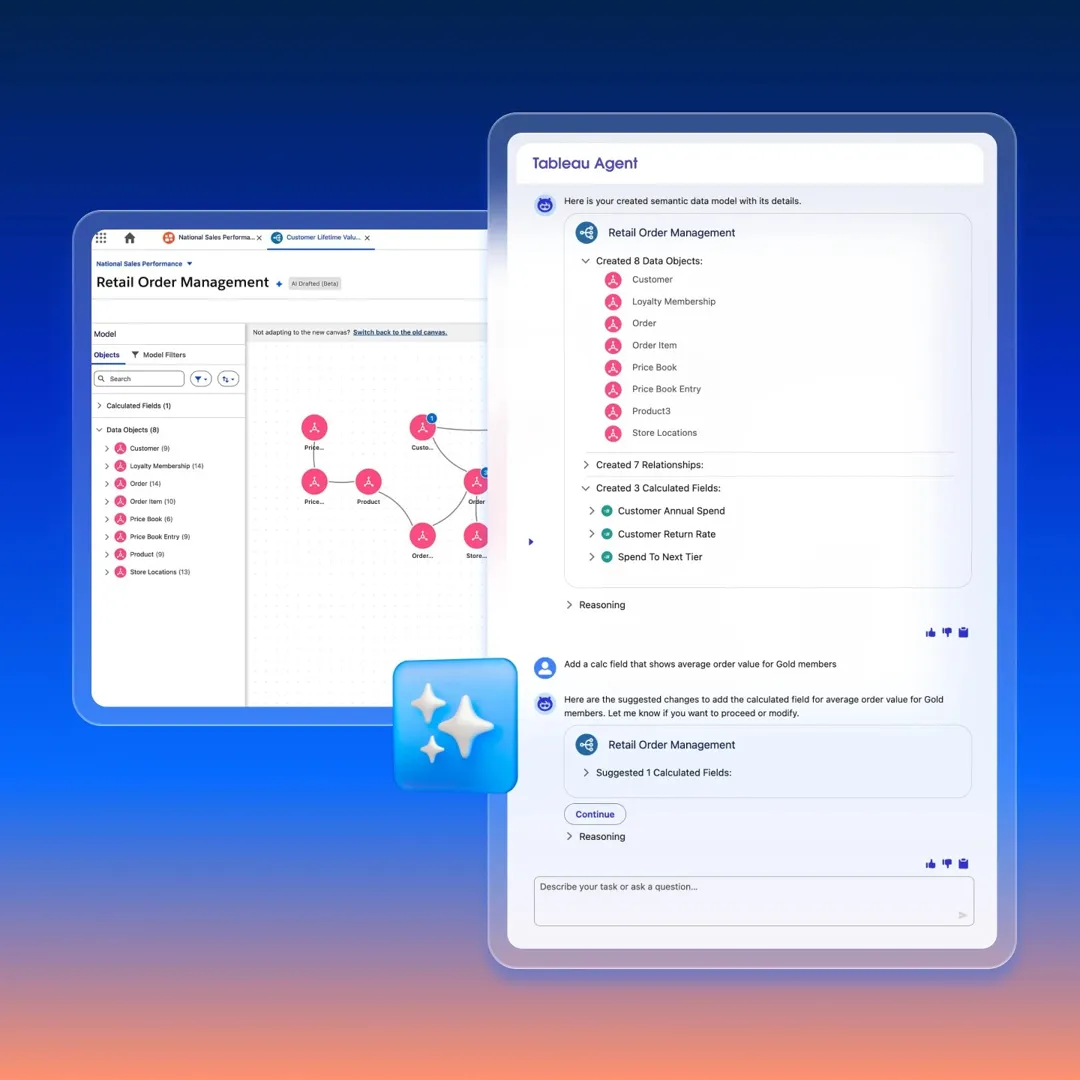Click Customer object in agent list
1080x1080 pixels.
(652, 280)
